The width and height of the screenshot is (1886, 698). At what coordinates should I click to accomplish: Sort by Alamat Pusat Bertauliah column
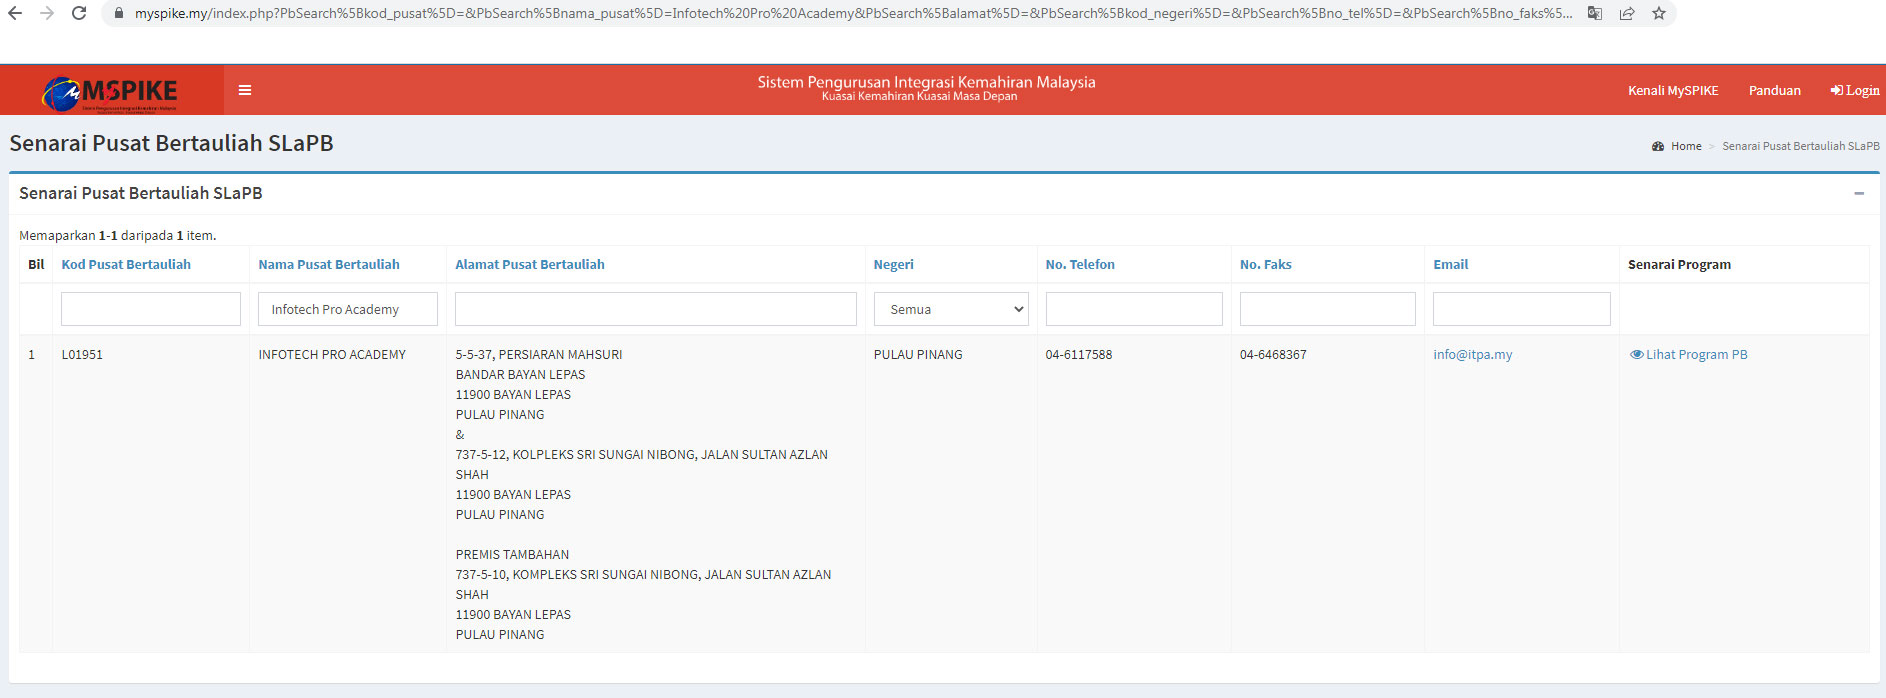click(x=530, y=264)
